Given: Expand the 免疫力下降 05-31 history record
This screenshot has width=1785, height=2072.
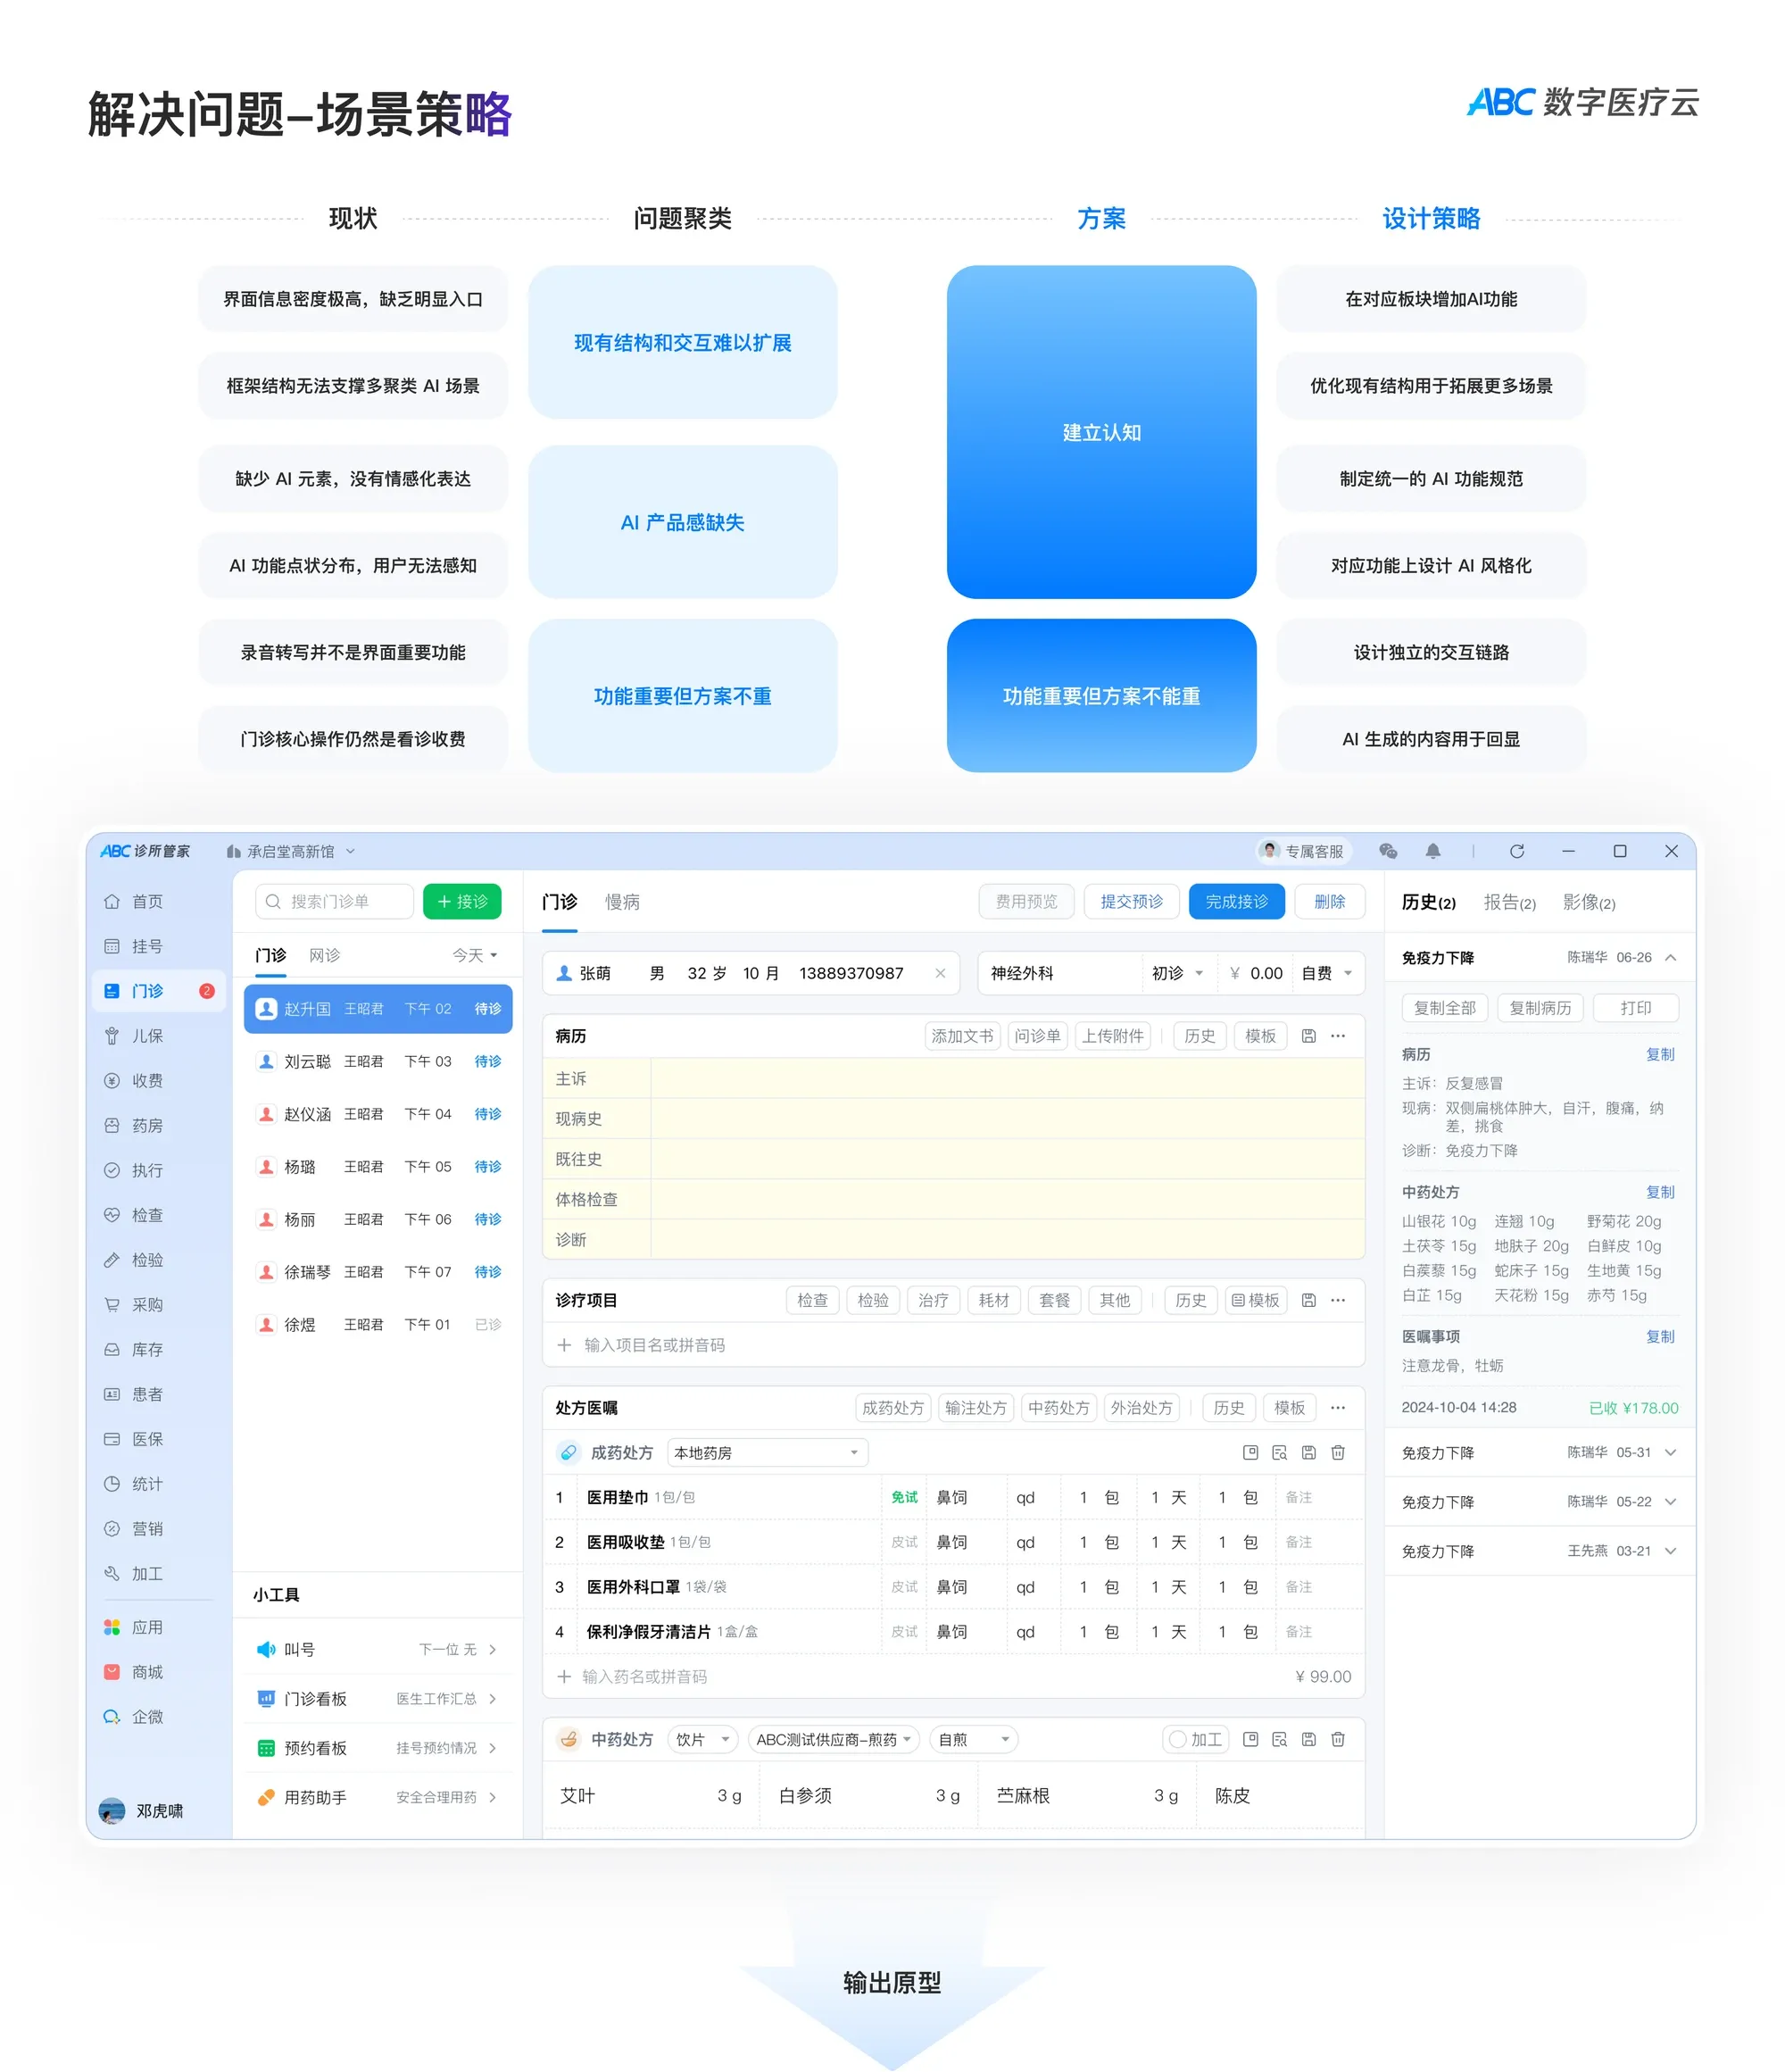Looking at the screenshot, I should point(1670,1452).
